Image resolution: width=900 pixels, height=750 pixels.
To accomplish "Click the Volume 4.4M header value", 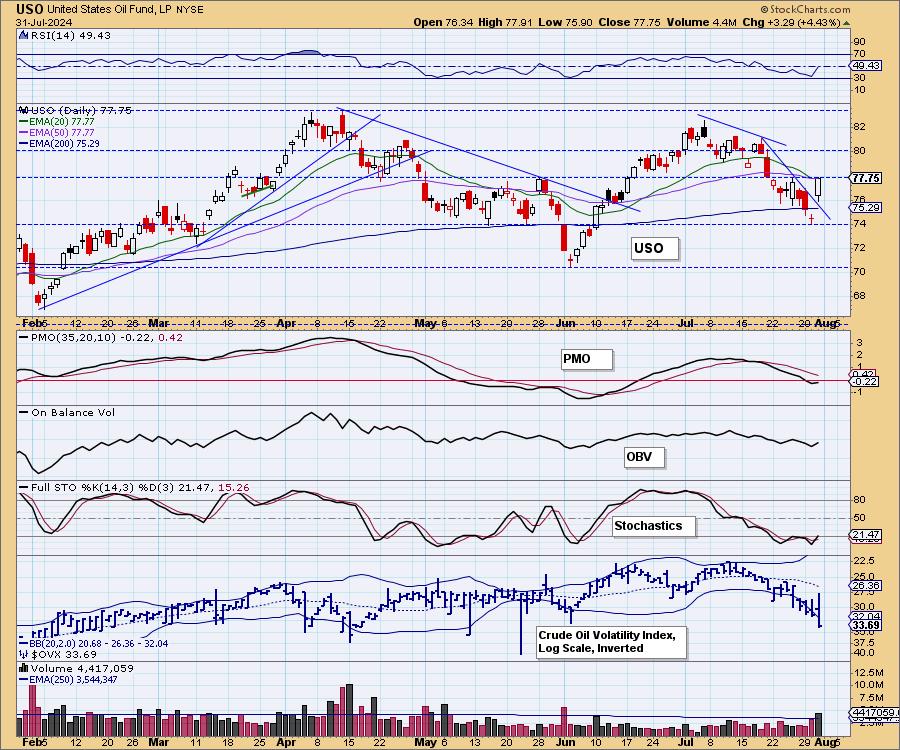I will (701, 22).
